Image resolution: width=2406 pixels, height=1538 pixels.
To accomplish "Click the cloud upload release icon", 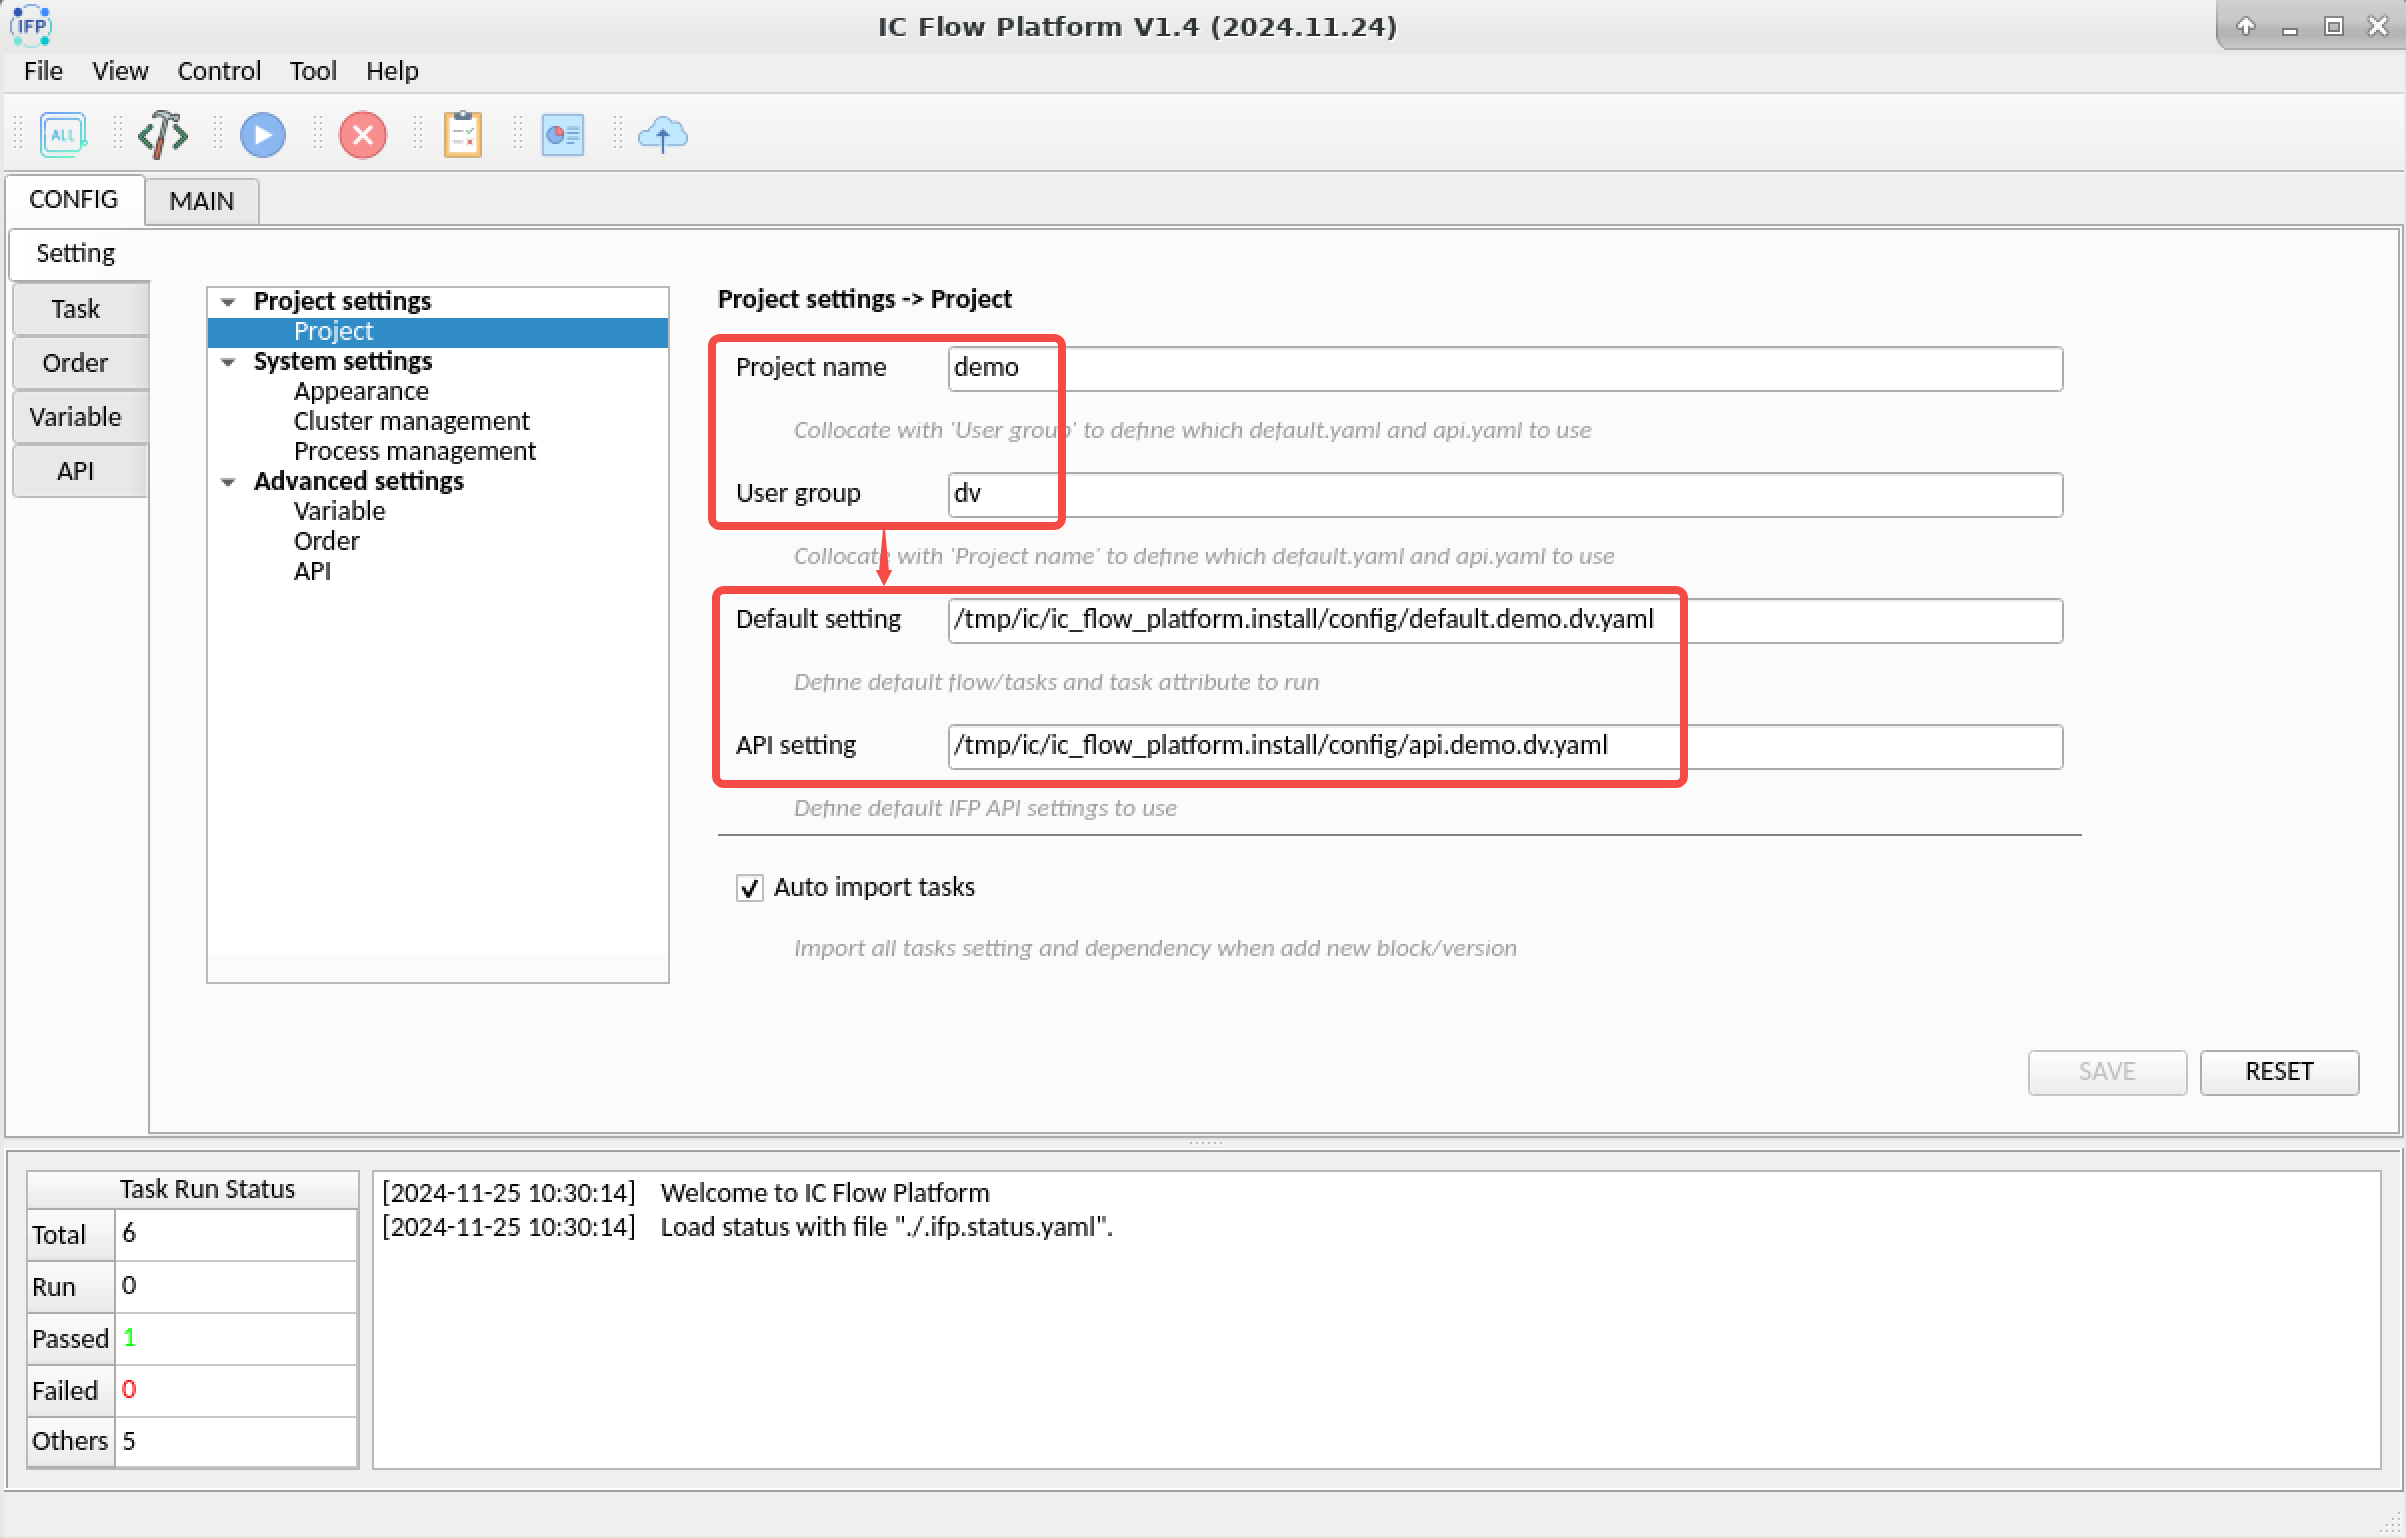I will (x=663, y=135).
